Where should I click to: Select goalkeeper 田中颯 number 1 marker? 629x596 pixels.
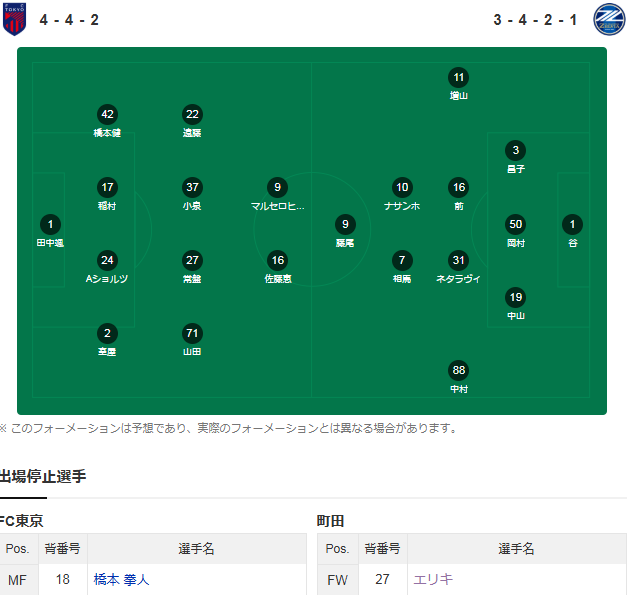(x=50, y=225)
